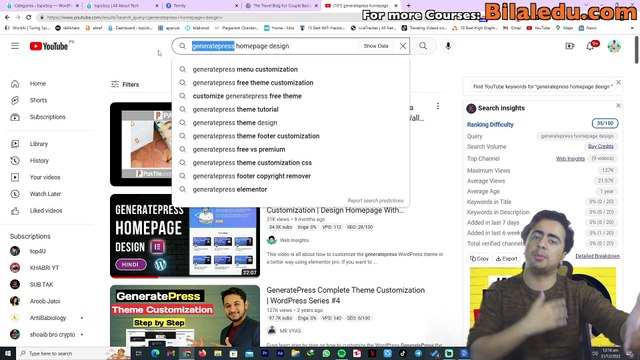The image size is (640, 360).
Task: Open the GeneratePress Homepage Design thumbnail
Action: tap(185, 236)
